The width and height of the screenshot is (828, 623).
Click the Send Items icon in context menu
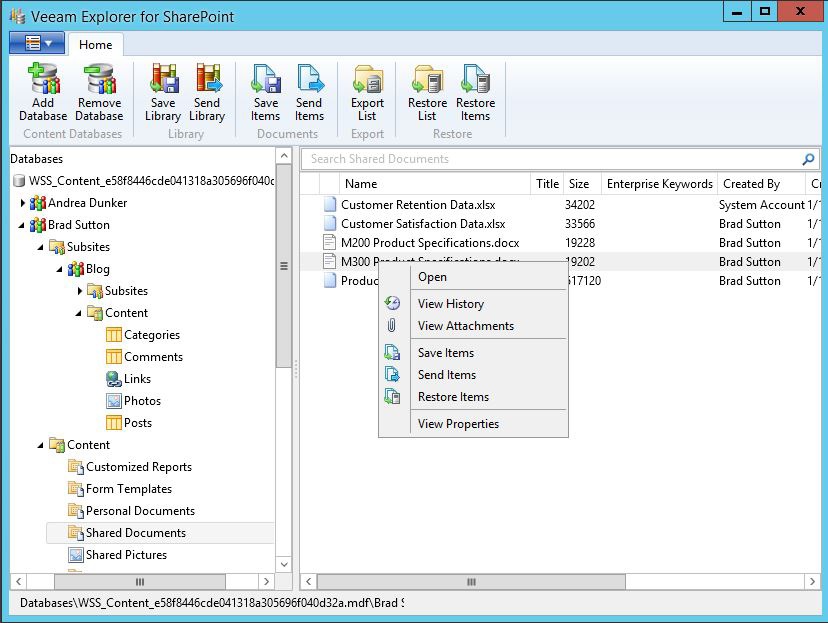coord(392,374)
